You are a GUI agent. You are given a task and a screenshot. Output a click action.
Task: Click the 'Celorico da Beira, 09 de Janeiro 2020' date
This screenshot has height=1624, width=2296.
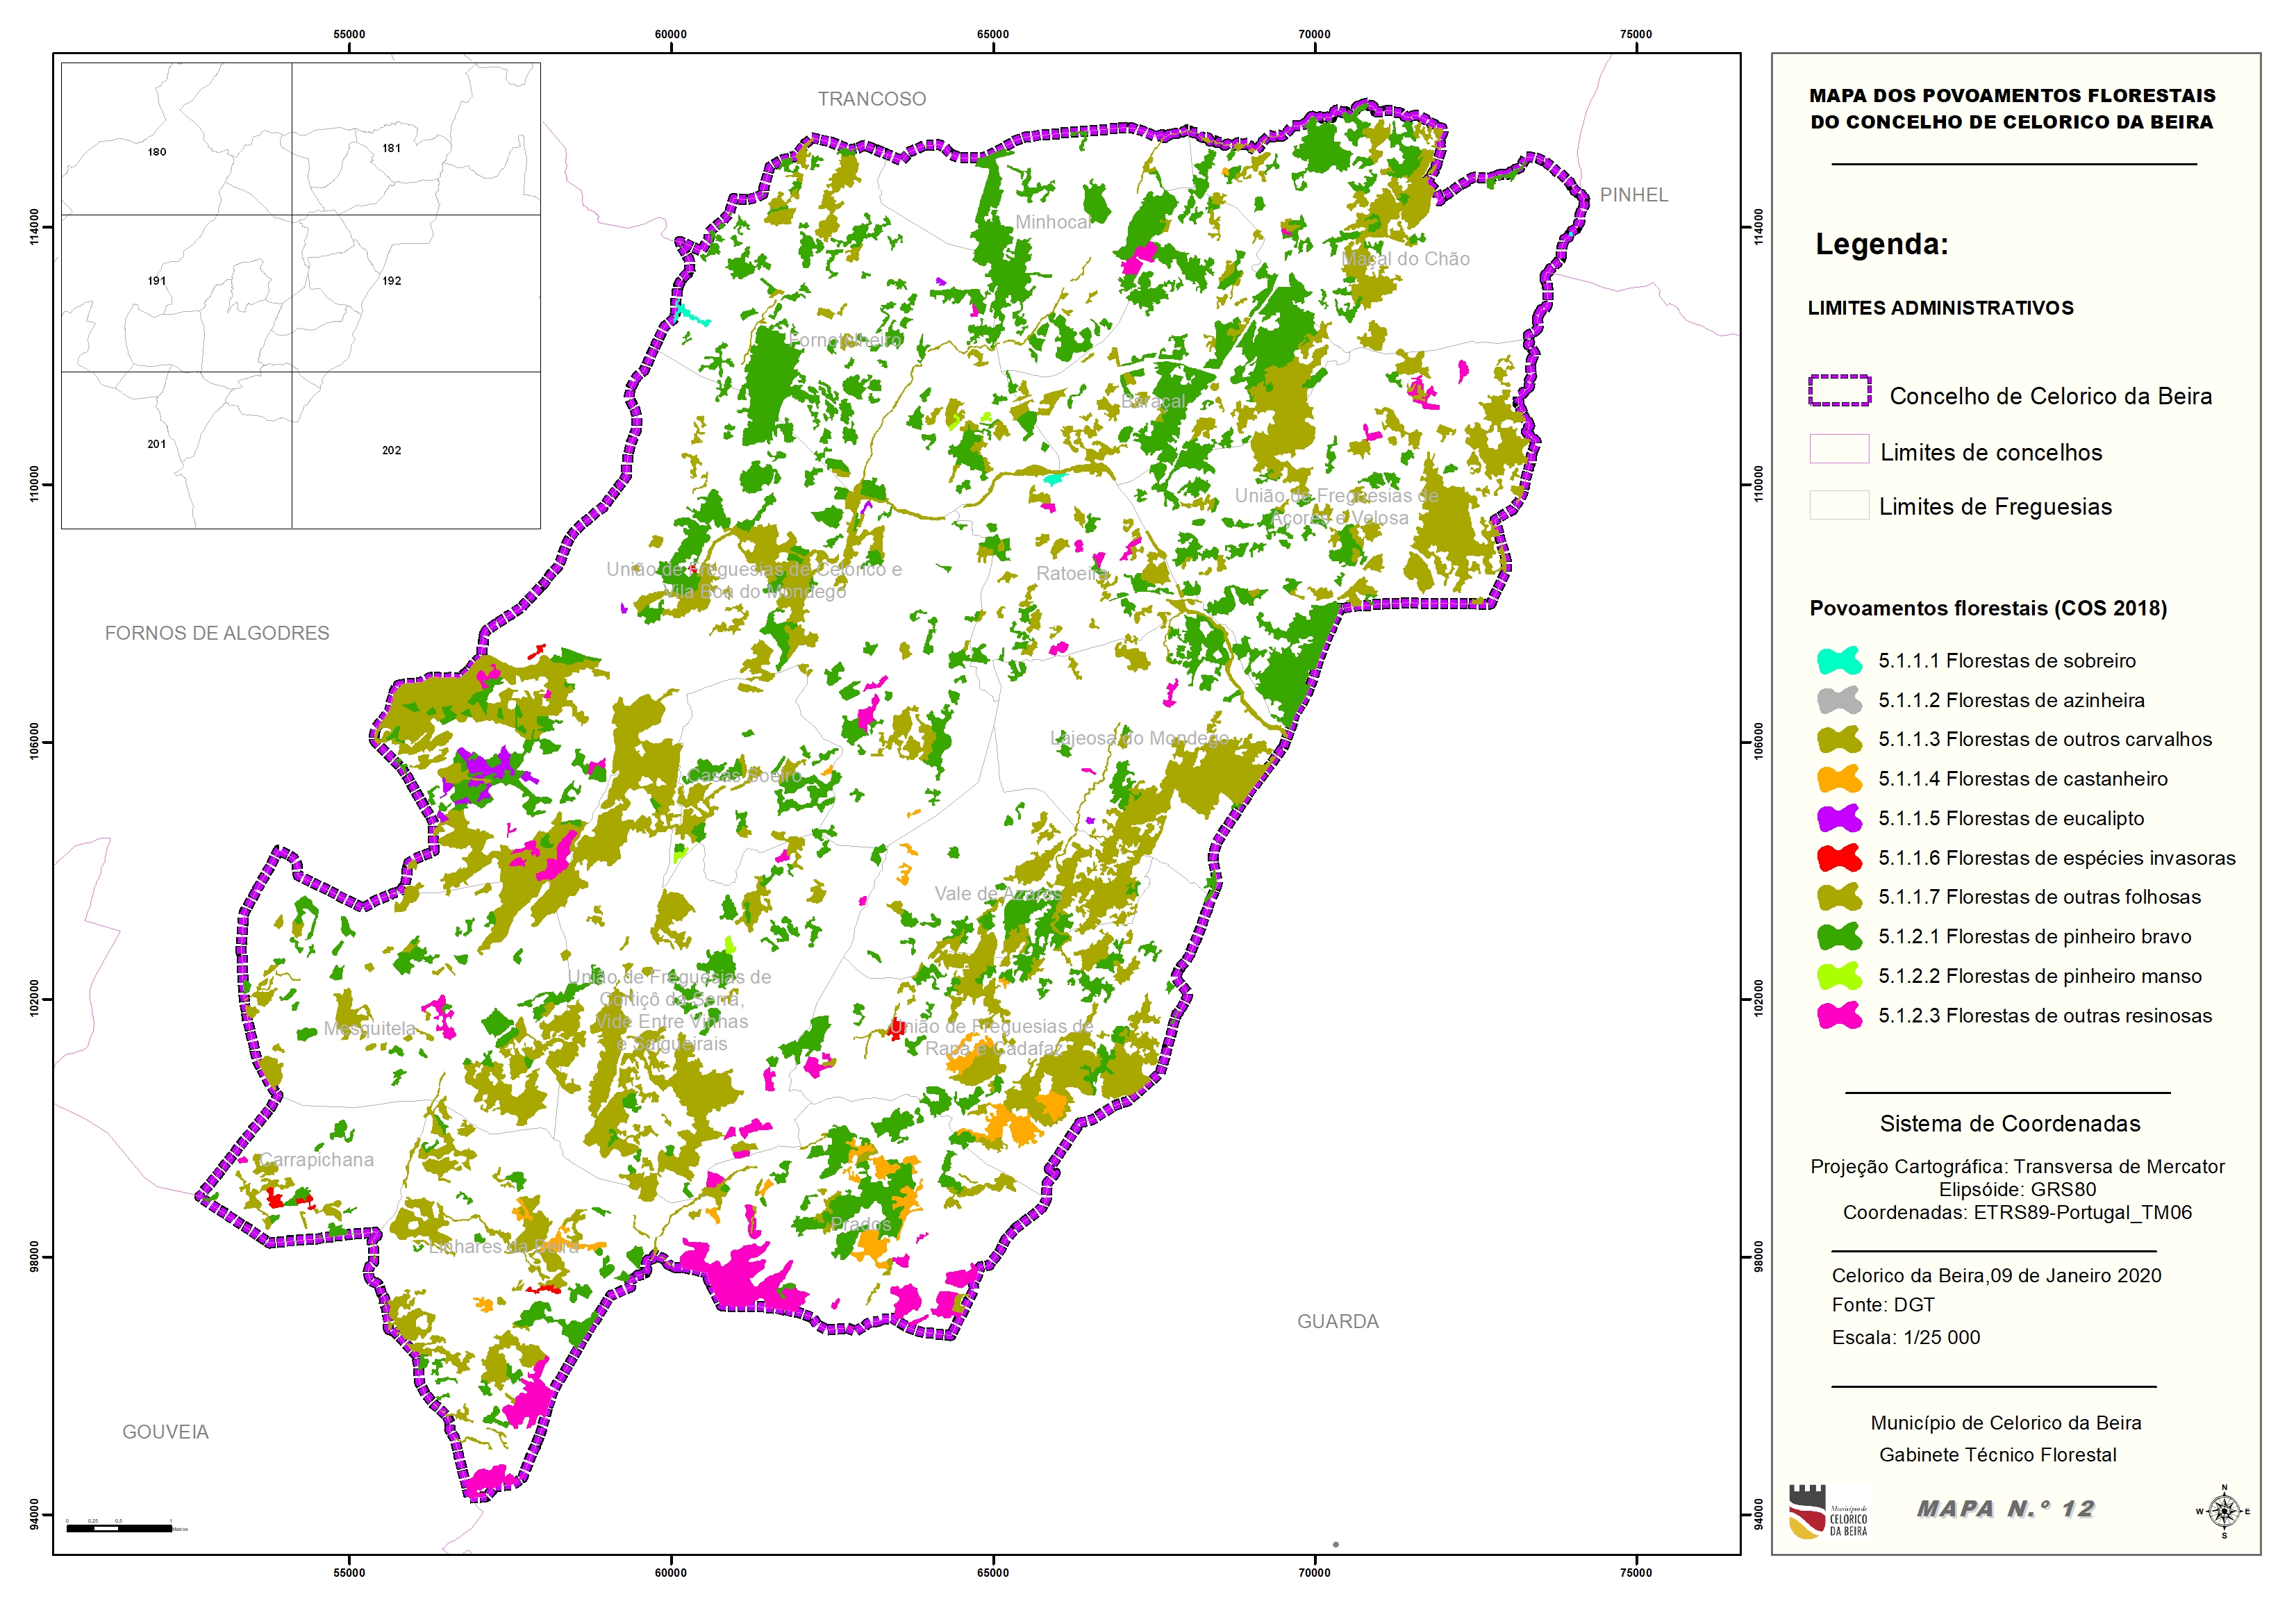click(x=1996, y=1275)
